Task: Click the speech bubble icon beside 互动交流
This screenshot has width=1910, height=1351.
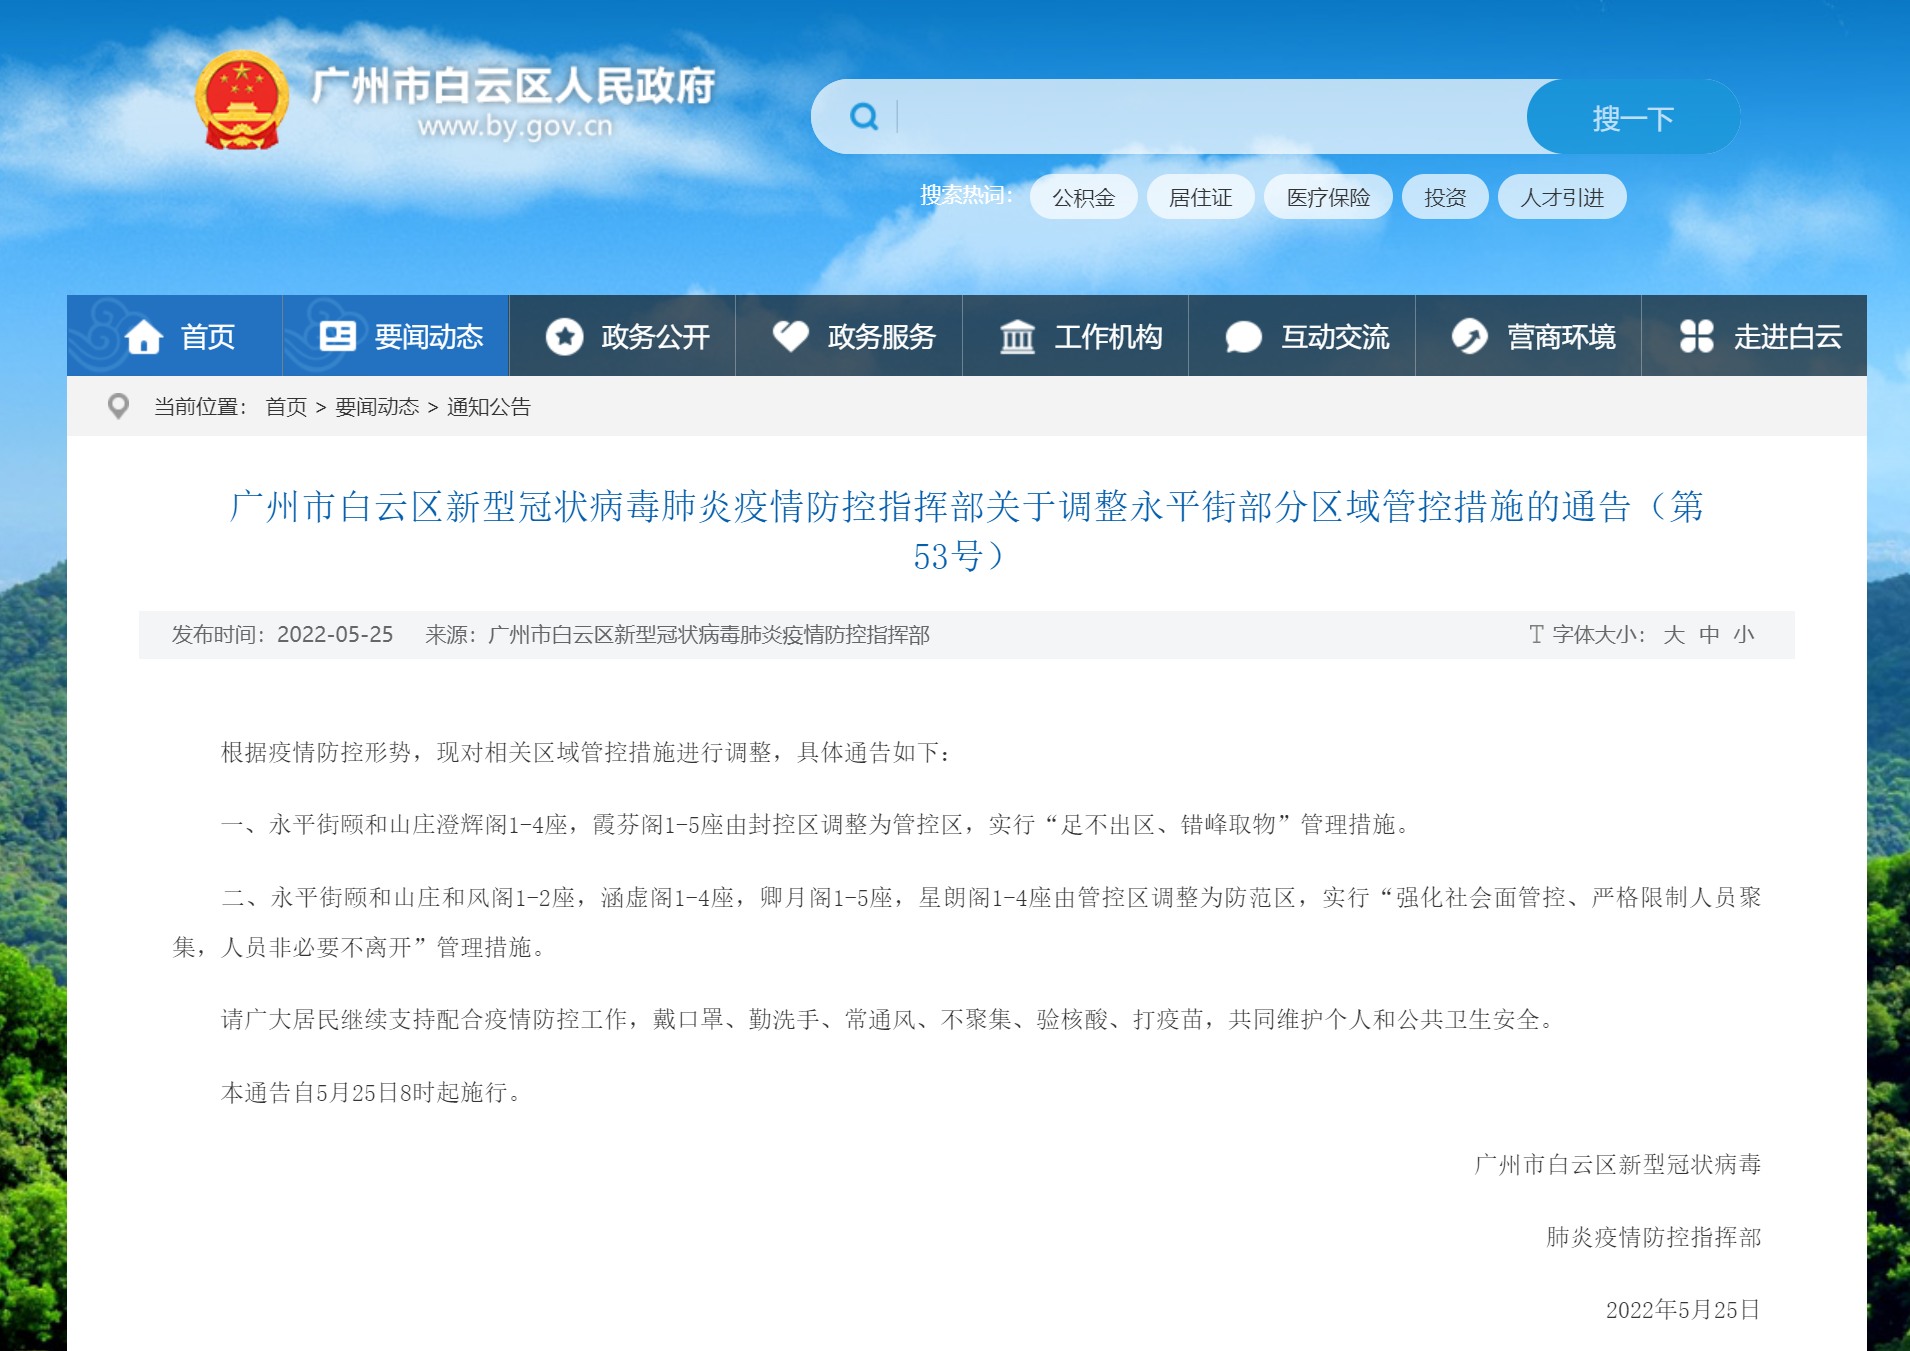Action: pyautogui.click(x=1243, y=337)
